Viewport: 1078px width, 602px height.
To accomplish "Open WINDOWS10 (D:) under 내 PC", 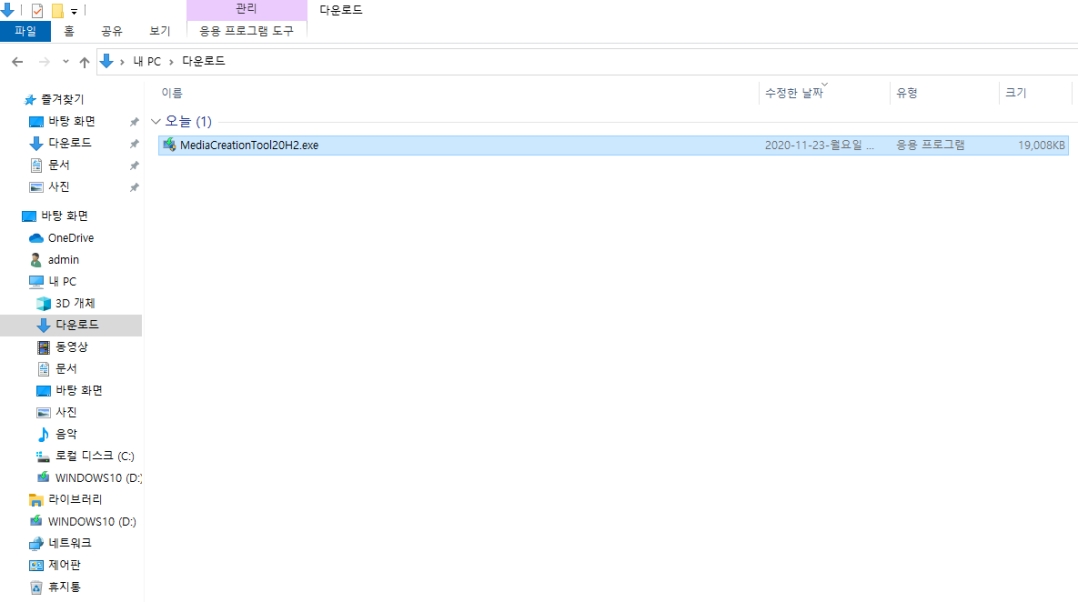I will click(x=98, y=478).
